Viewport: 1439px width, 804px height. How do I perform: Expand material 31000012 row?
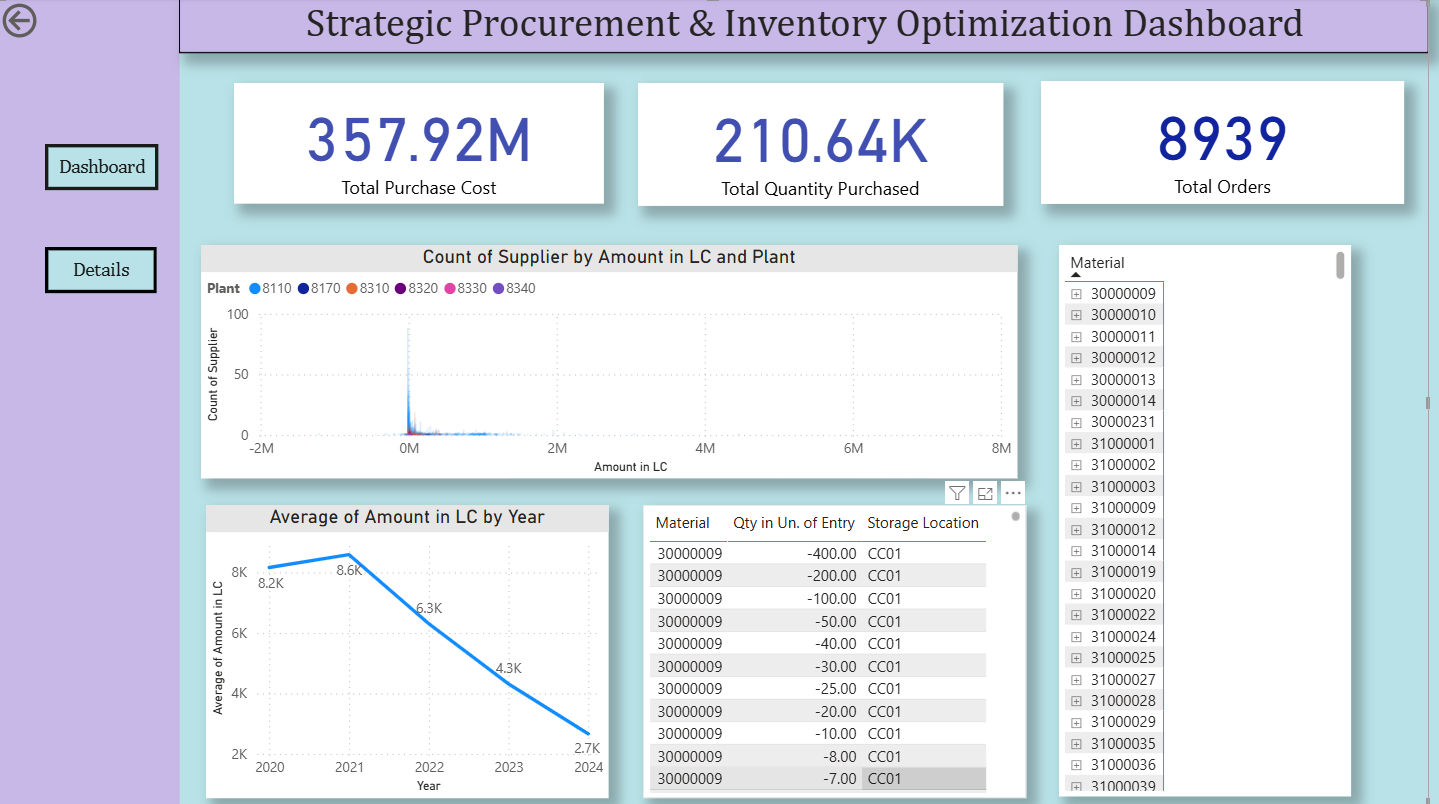(x=1077, y=530)
